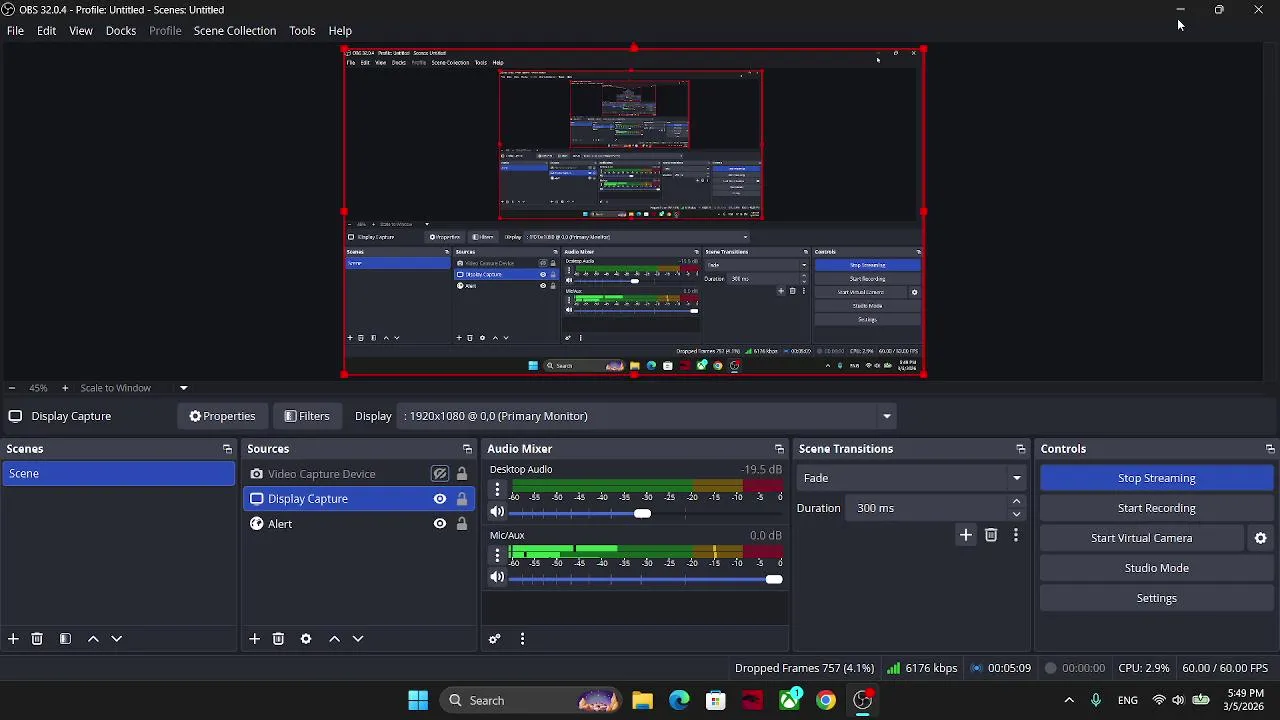Click Stop Streaming button

click(x=1157, y=478)
